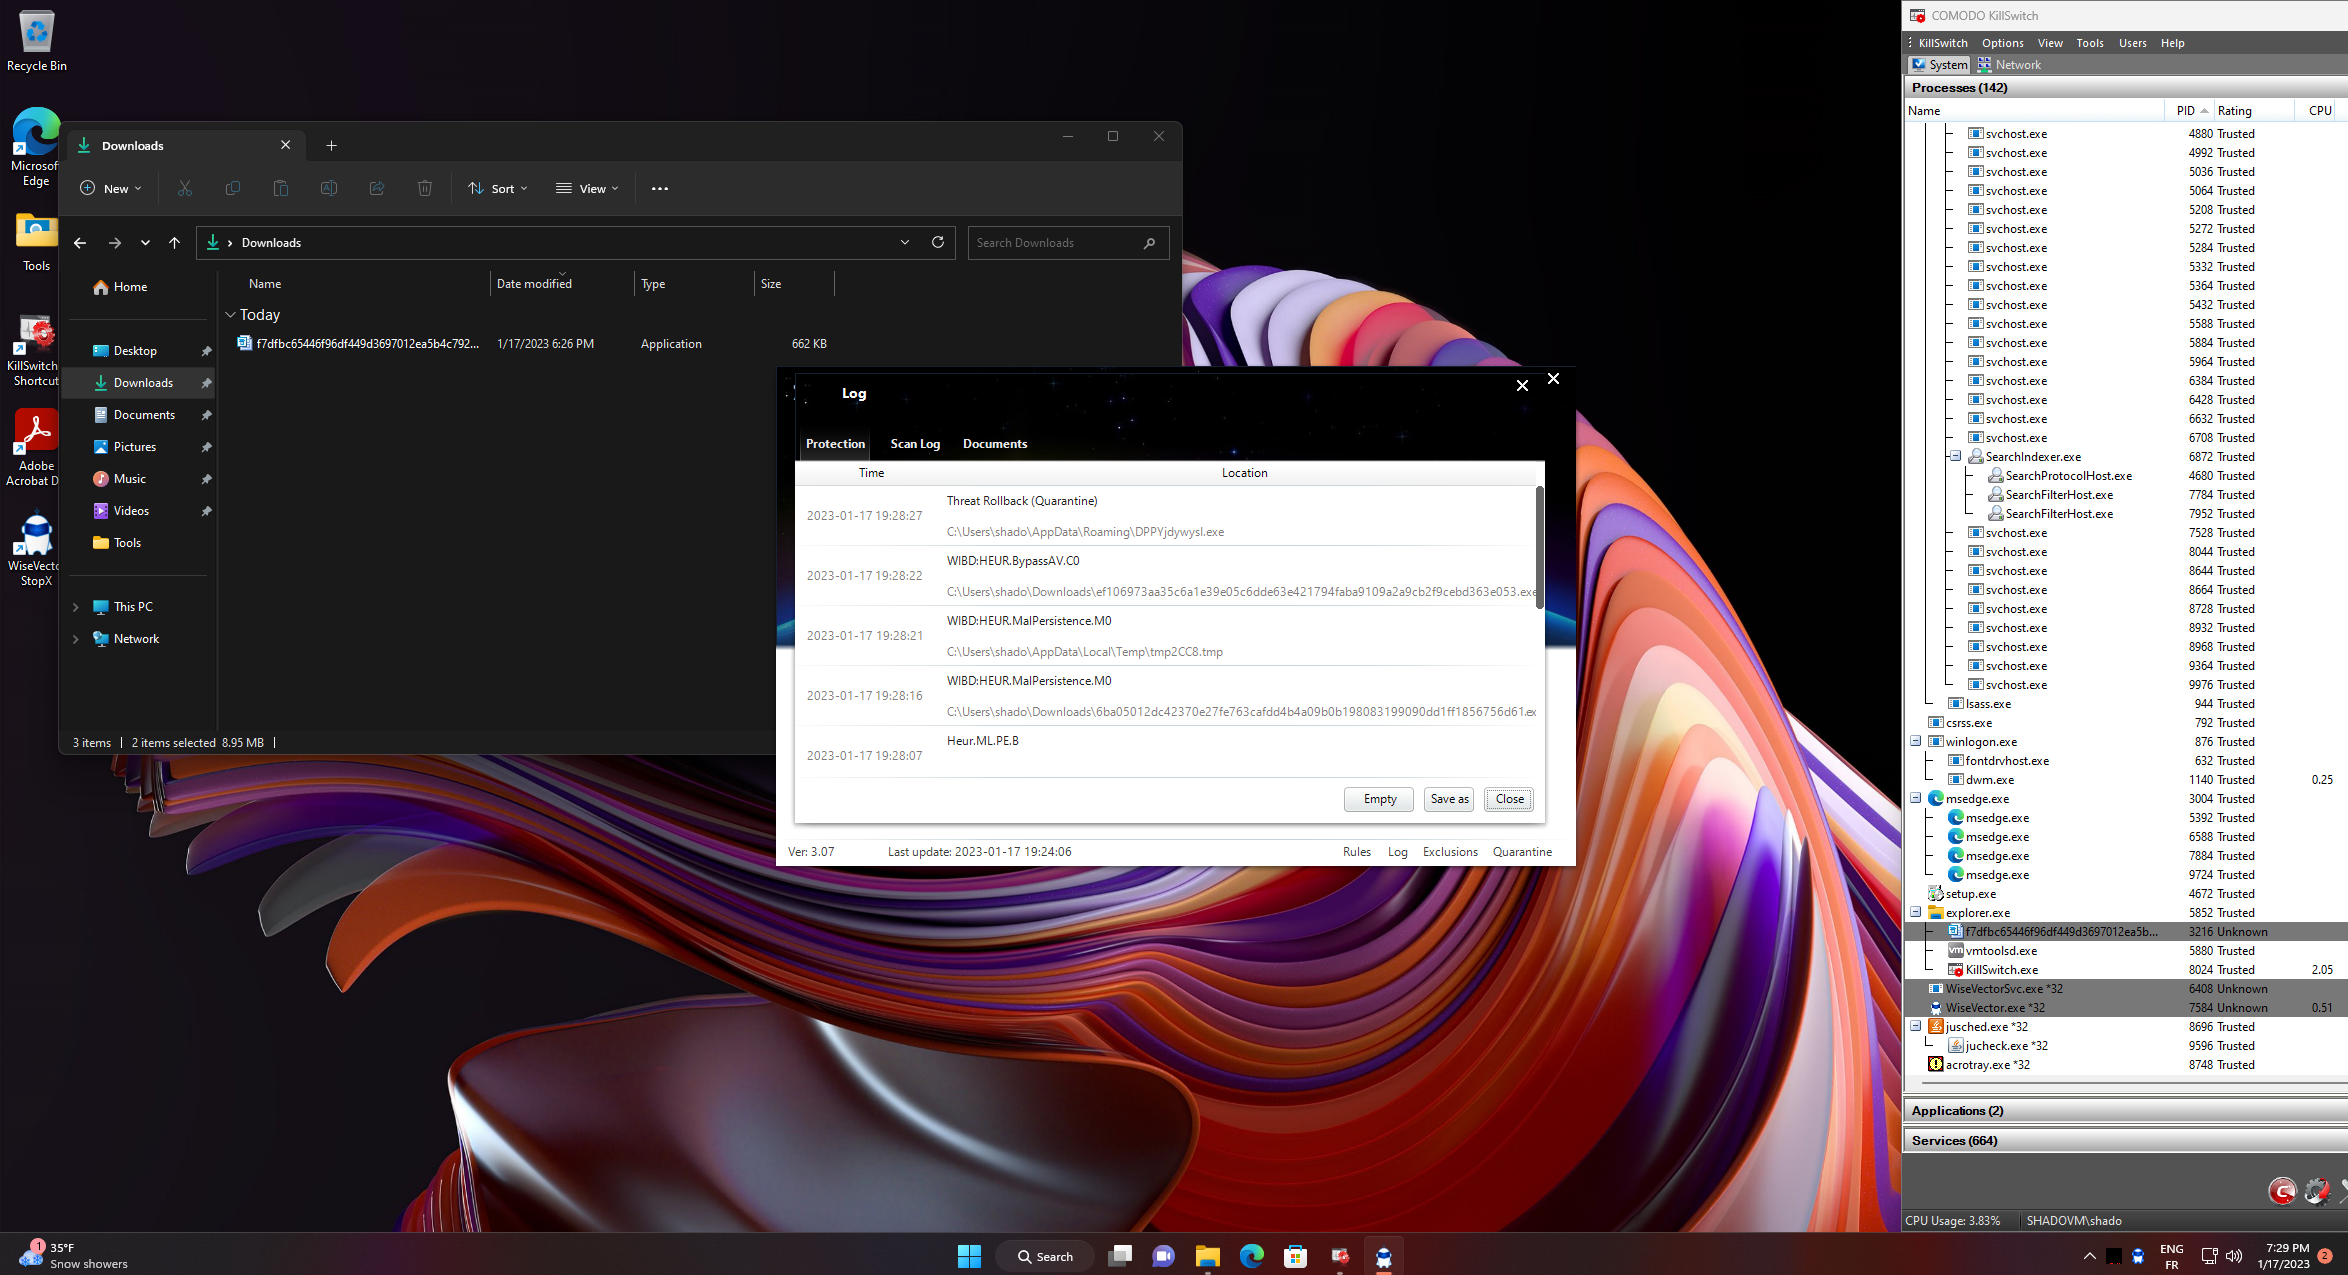Open the Sort dropdown in Explorer
This screenshot has width=2348, height=1275.
[x=498, y=188]
